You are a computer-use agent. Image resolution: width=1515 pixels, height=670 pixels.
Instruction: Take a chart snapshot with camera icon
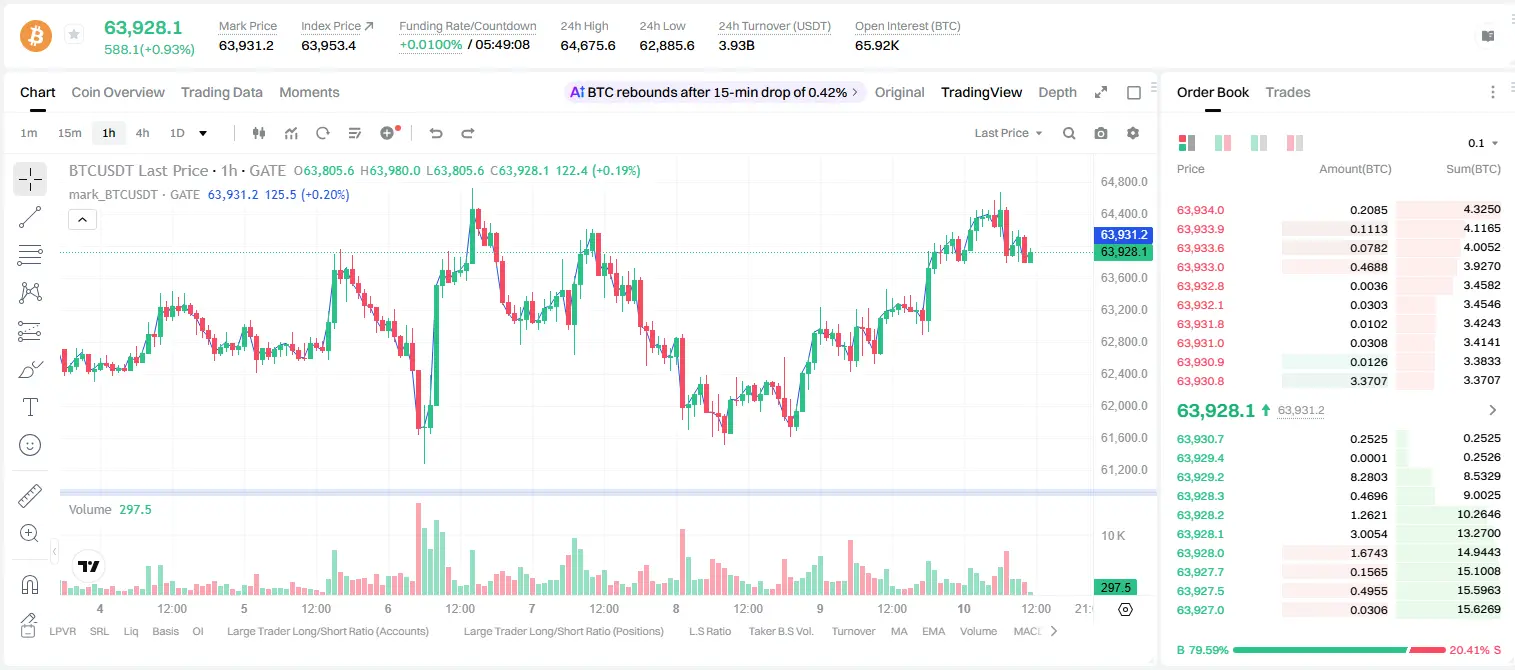[1101, 133]
